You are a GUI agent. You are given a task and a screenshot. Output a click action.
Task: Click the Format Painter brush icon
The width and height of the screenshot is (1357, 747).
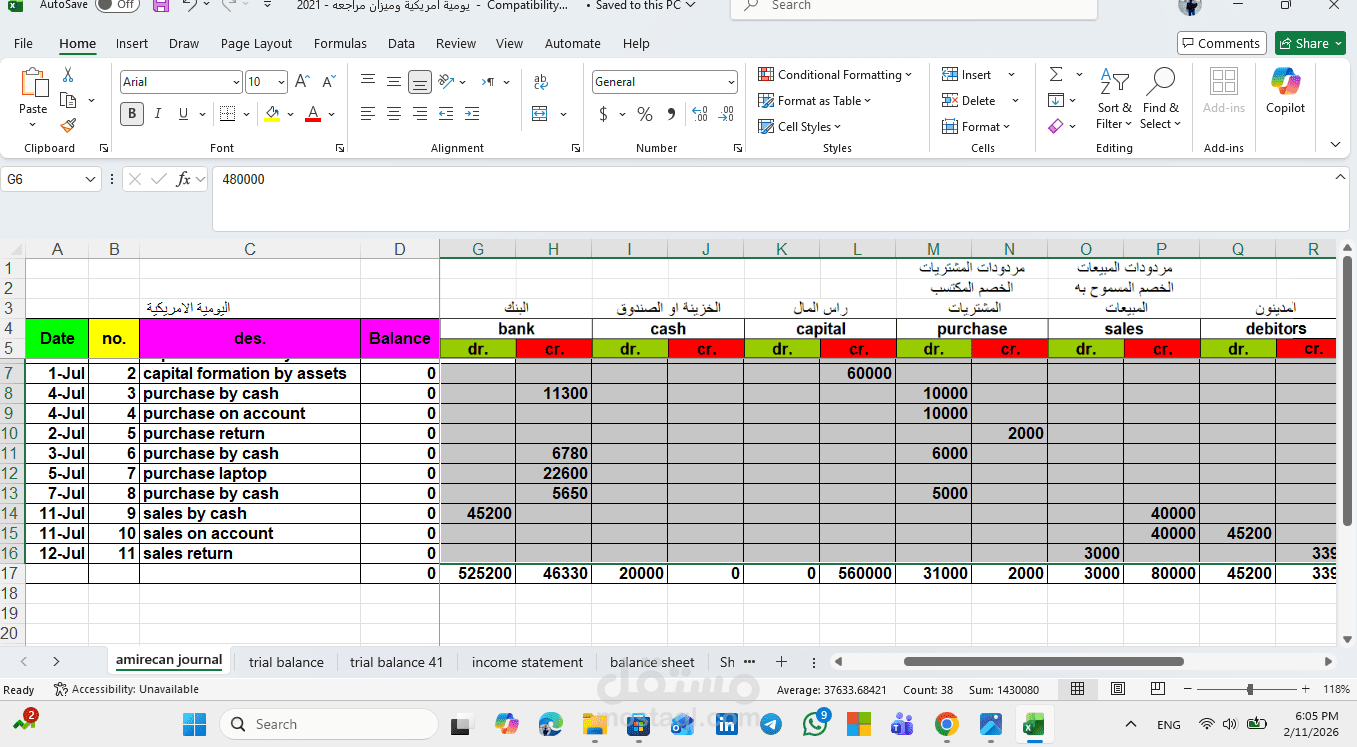tap(68, 125)
